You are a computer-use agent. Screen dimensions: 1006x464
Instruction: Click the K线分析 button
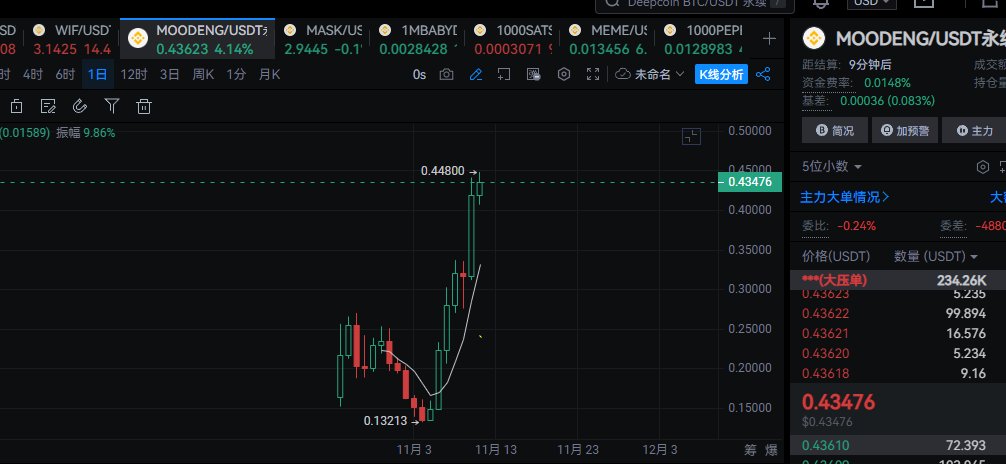(x=721, y=74)
